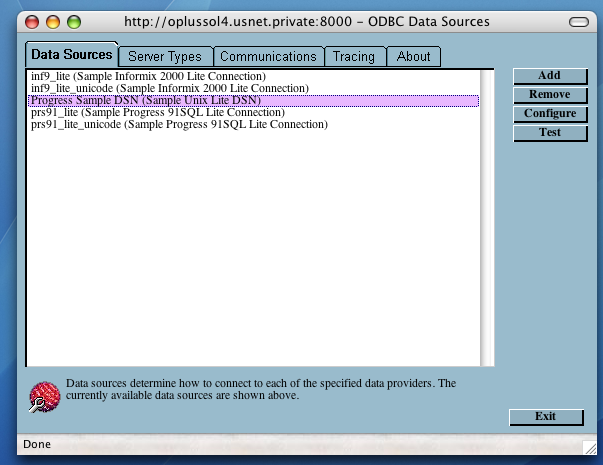603x465 pixels.
Task: Run Test on the selected data source
Action: click(549, 133)
